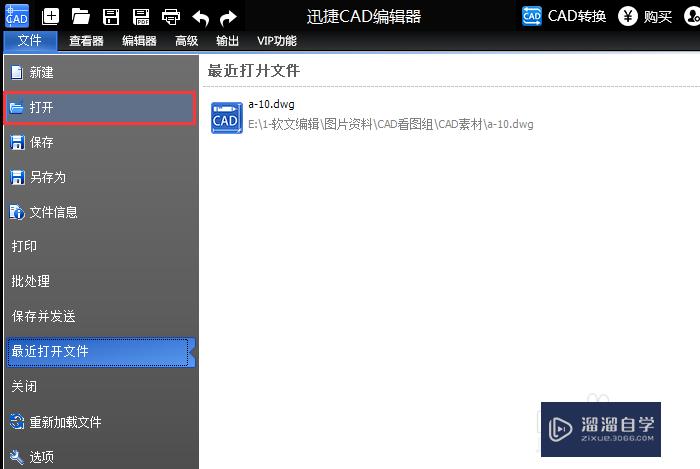Click the new file toolbar icon
The image size is (700, 469).
[x=50, y=17]
